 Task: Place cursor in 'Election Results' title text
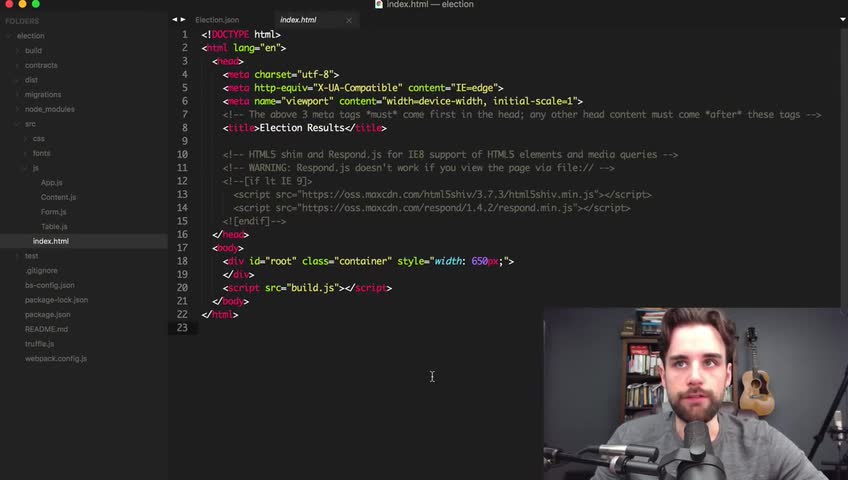[x=302, y=128]
